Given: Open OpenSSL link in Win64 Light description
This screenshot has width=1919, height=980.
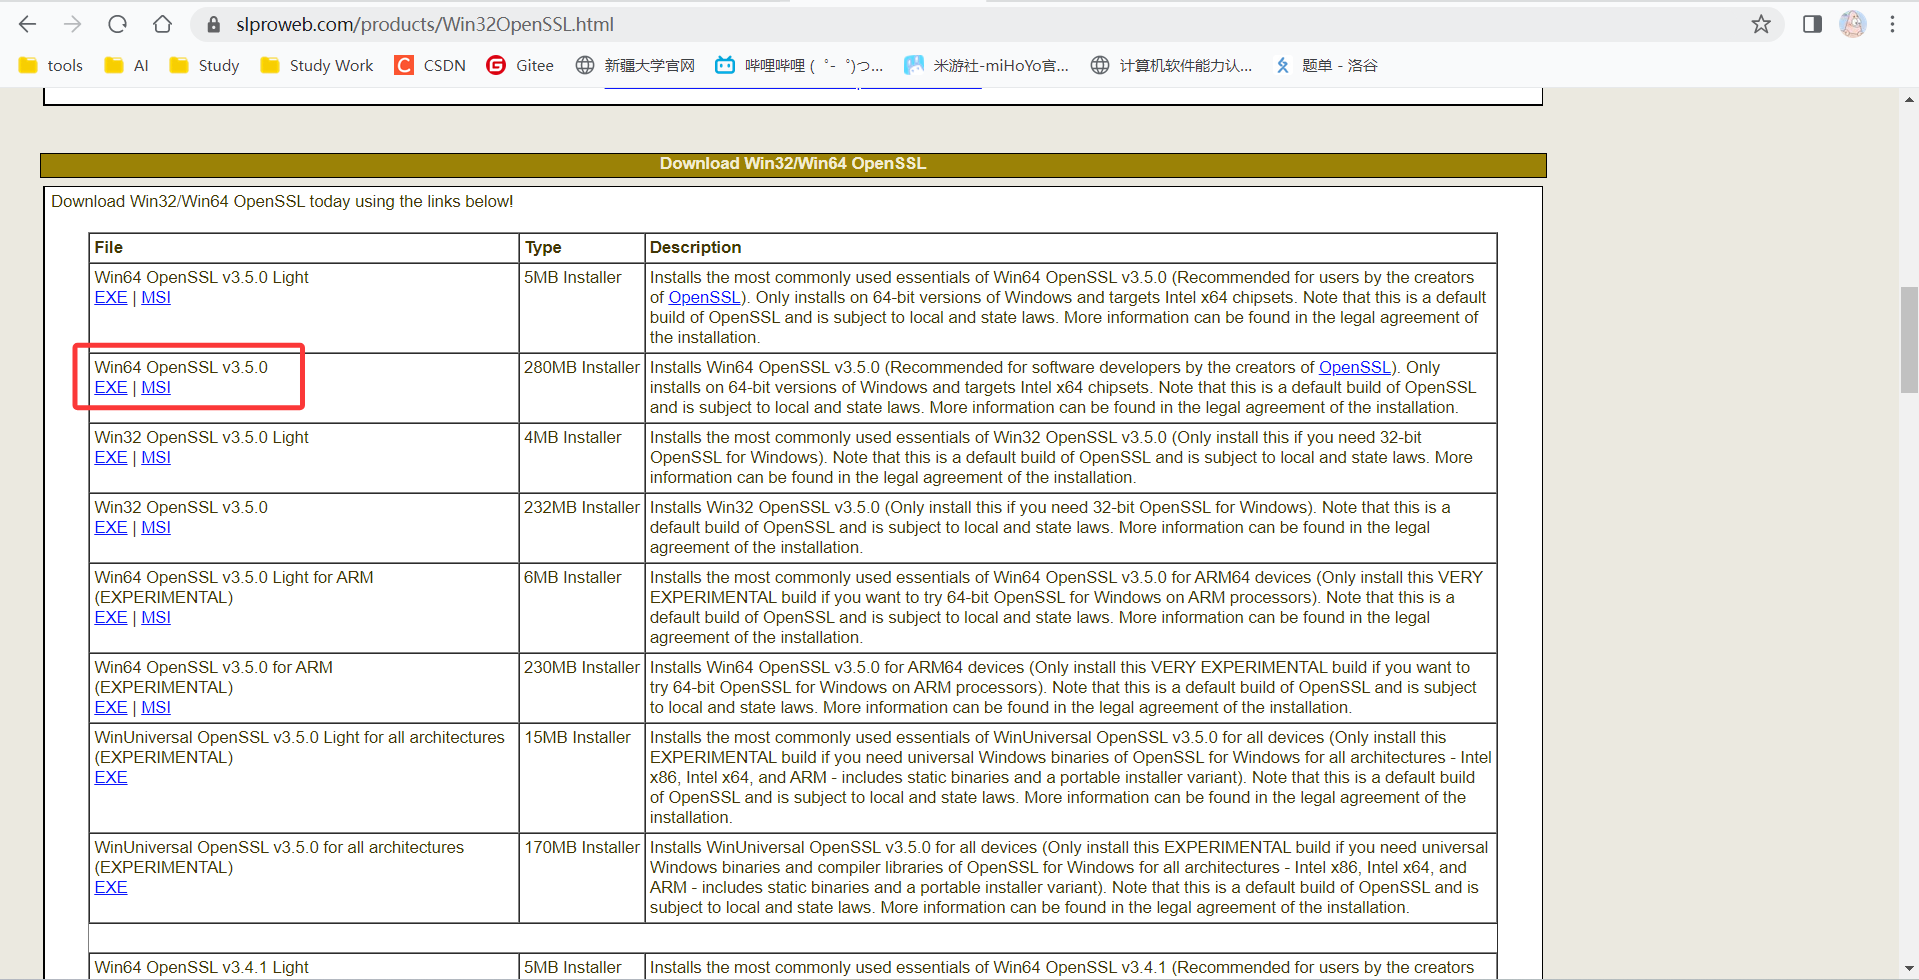Looking at the screenshot, I should click(x=704, y=297).
